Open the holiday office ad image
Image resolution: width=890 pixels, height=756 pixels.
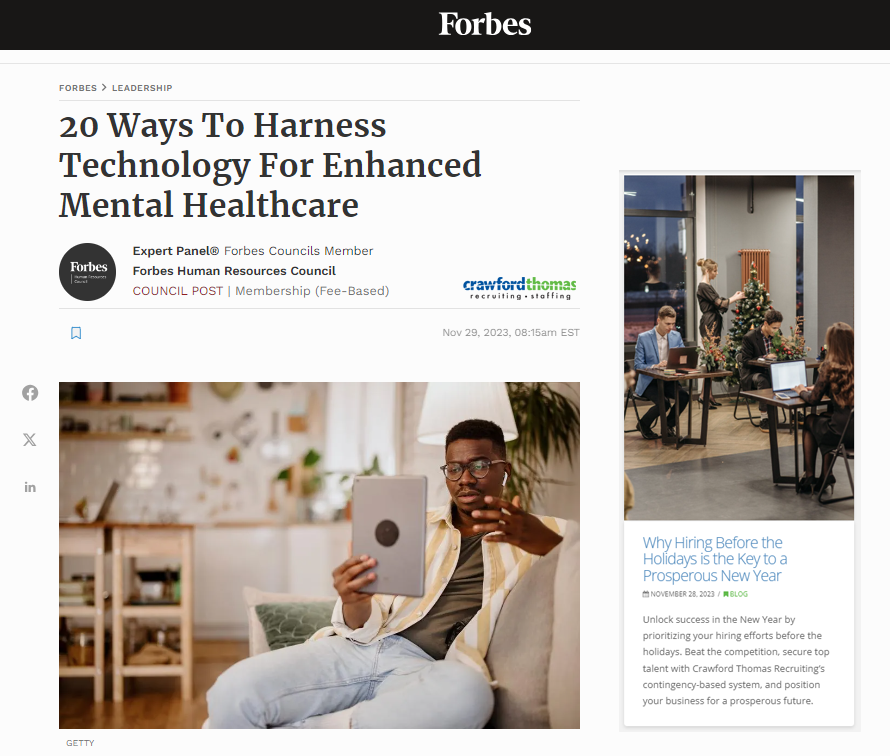[739, 347]
